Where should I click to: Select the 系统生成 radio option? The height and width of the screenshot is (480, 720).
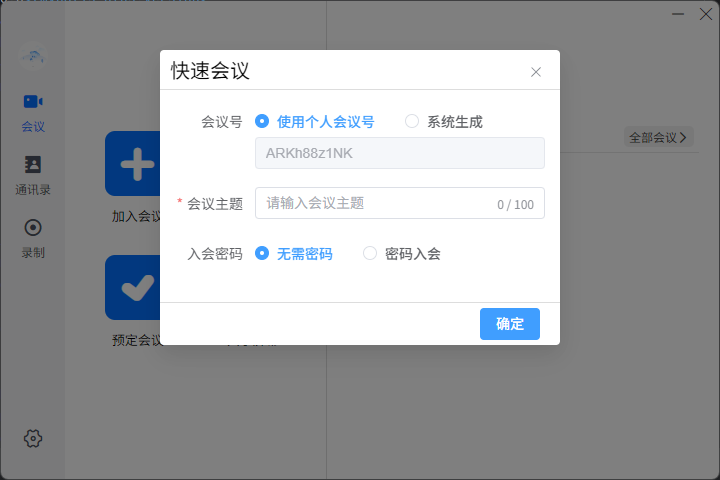pyautogui.click(x=412, y=121)
